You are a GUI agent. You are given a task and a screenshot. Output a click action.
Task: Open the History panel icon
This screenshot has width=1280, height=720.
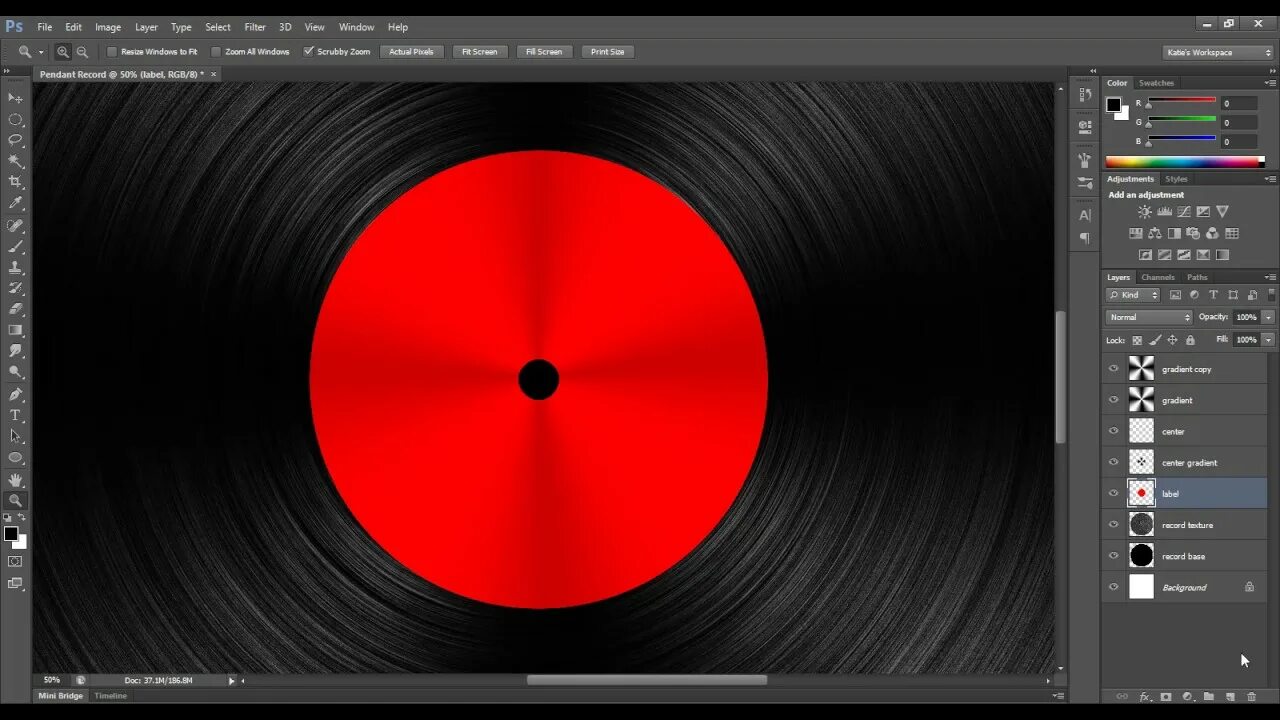point(1085,95)
